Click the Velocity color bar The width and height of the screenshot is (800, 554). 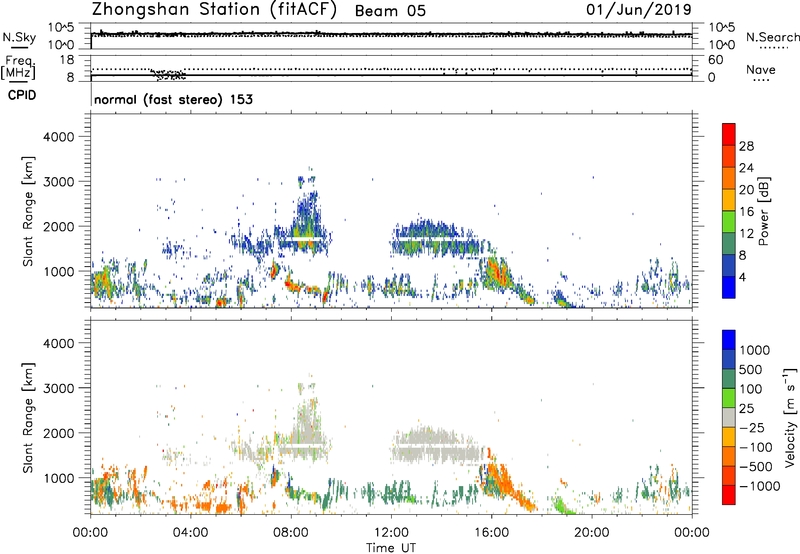(x=729, y=417)
